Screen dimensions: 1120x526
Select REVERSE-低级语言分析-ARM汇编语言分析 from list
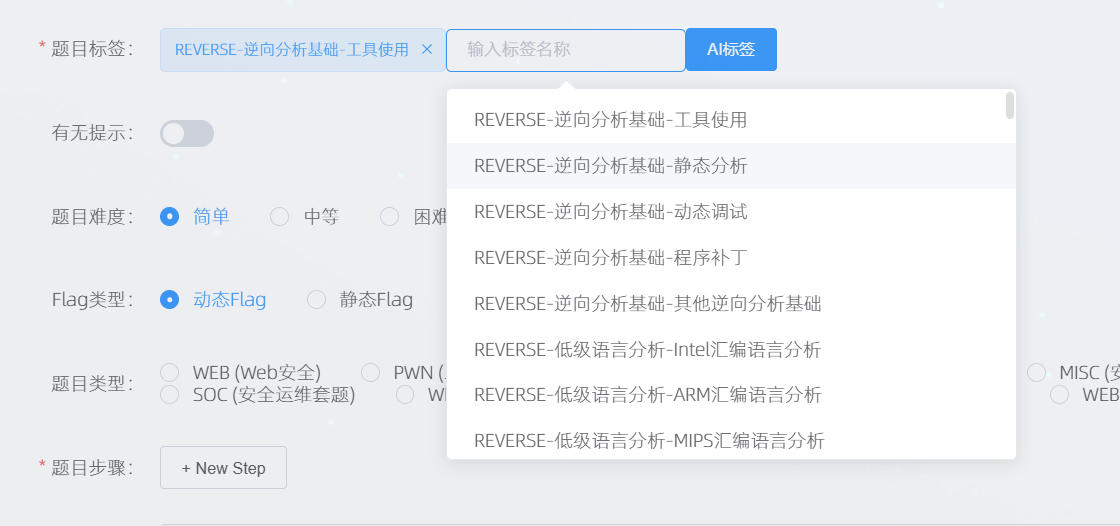coord(647,395)
